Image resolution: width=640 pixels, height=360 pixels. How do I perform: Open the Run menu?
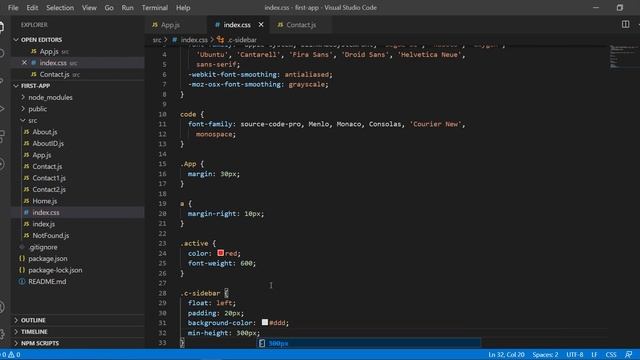tap(127, 8)
